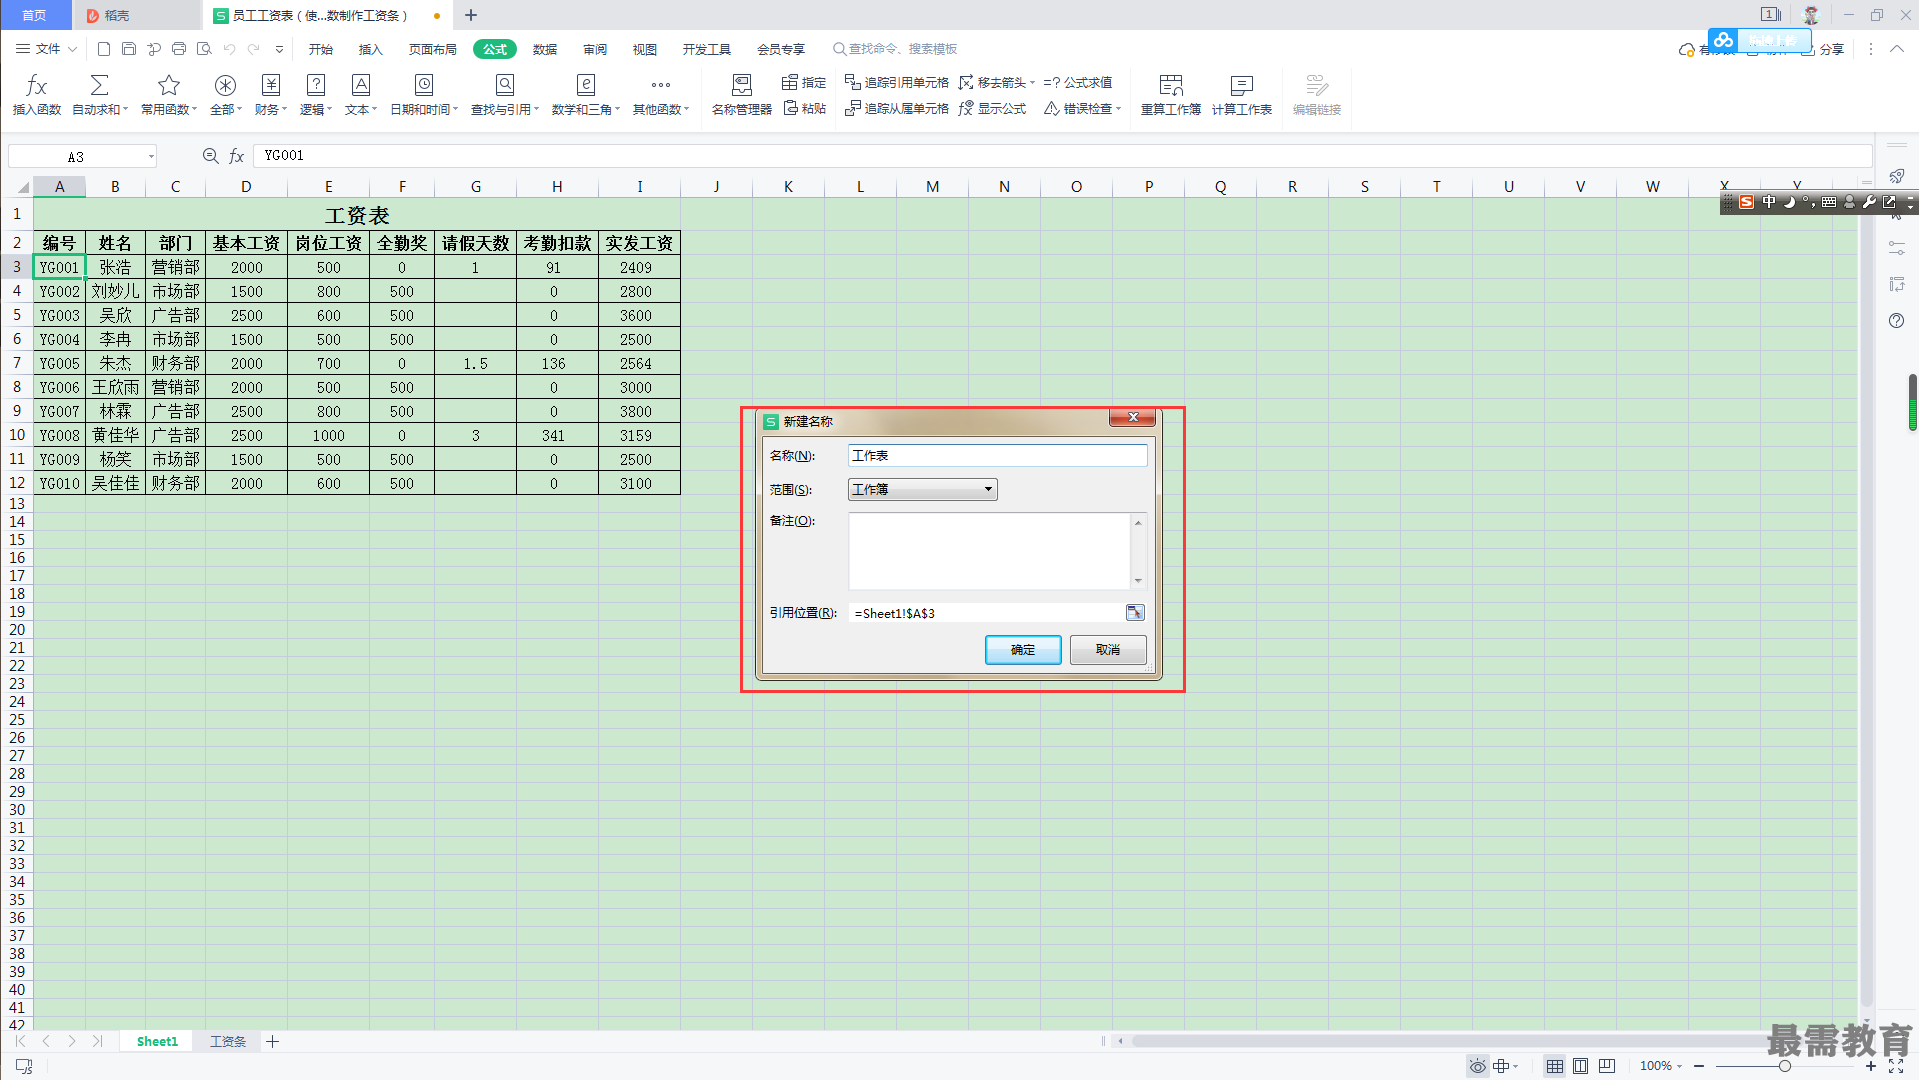This screenshot has width=1919, height=1080.
Task: Open the Date and Time functions icon
Action: pyautogui.click(x=424, y=86)
